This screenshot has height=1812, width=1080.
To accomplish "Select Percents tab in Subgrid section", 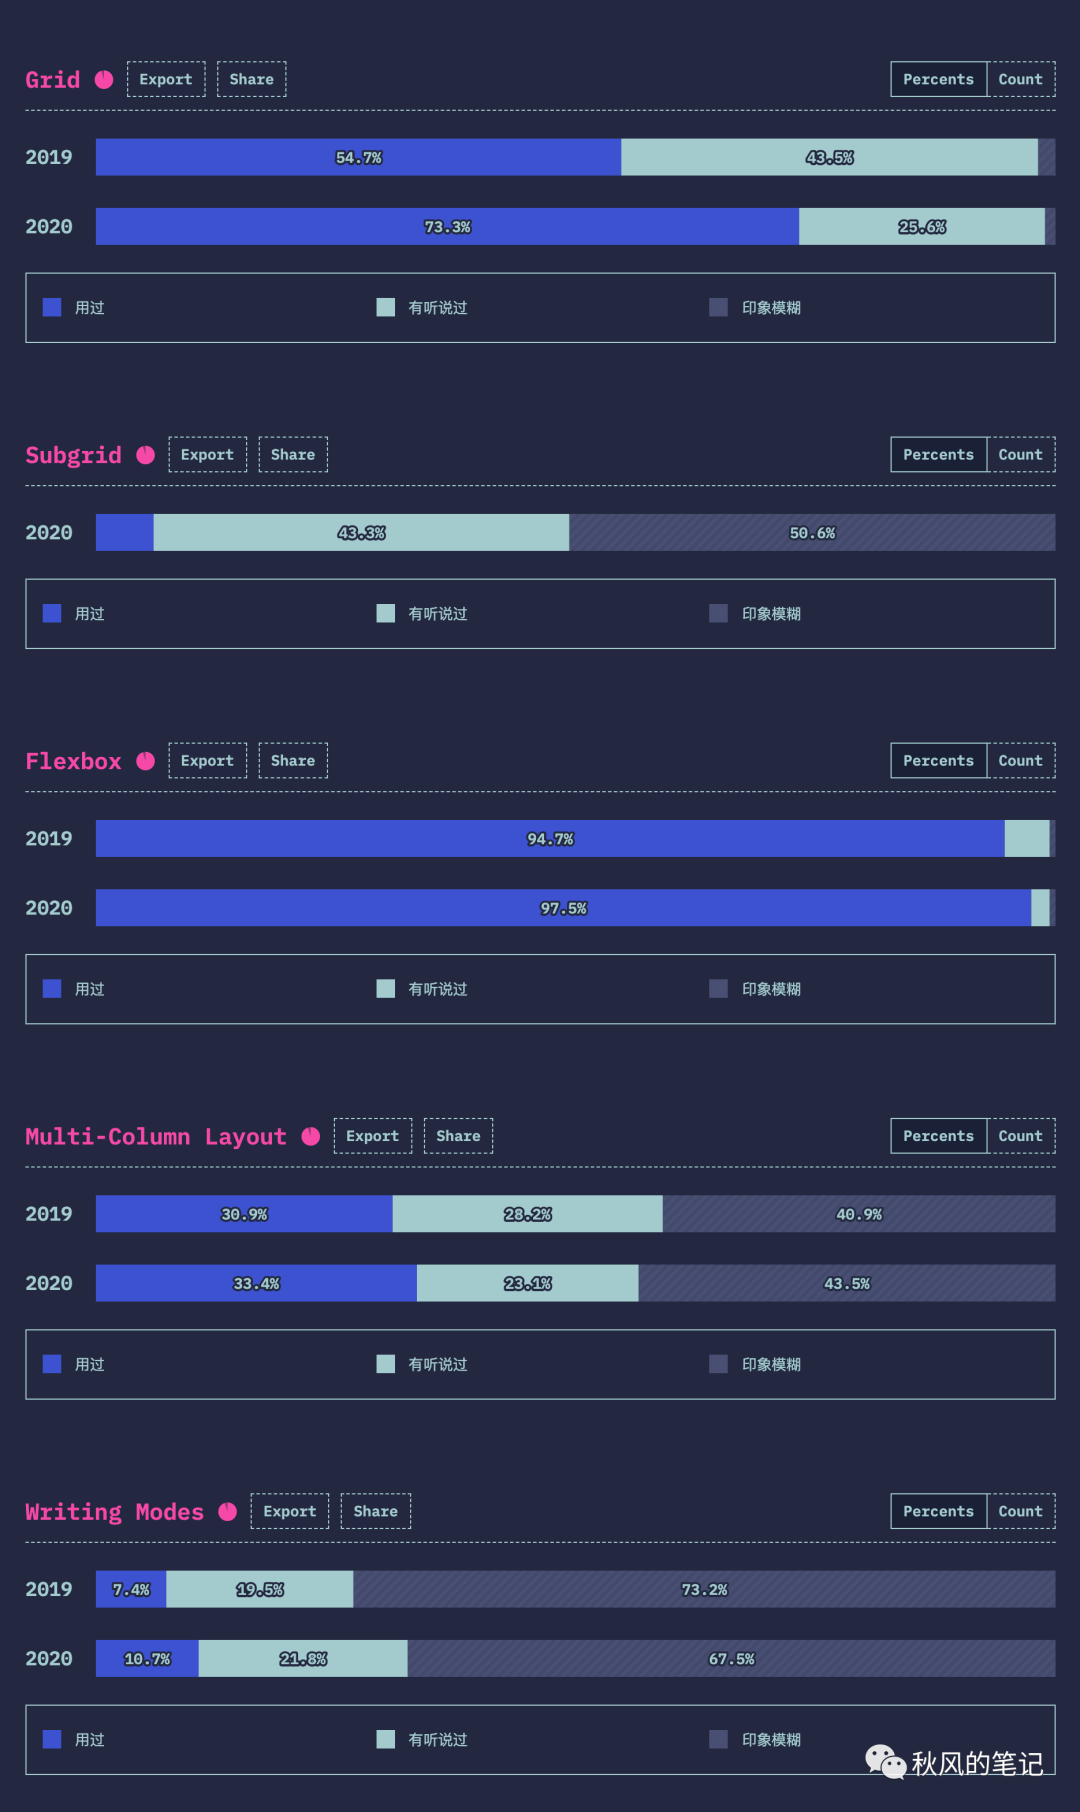I will click(938, 455).
